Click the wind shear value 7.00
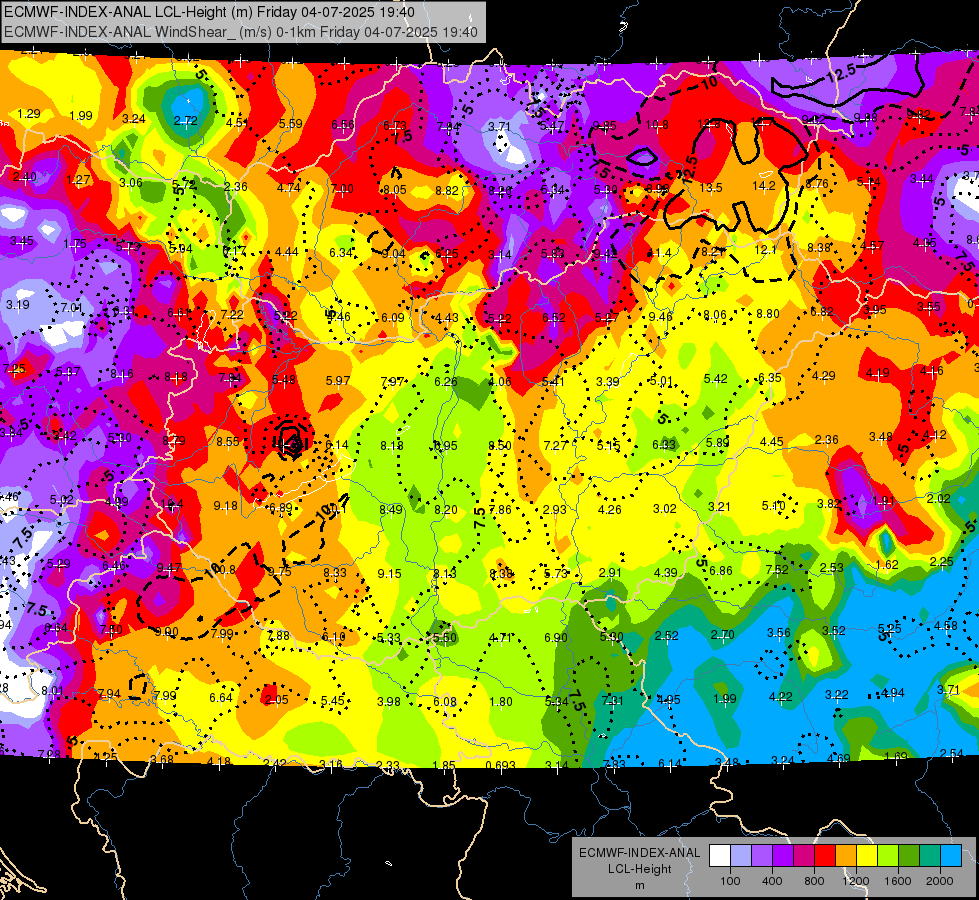This screenshot has height=900, width=979. click(x=342, y=188)
